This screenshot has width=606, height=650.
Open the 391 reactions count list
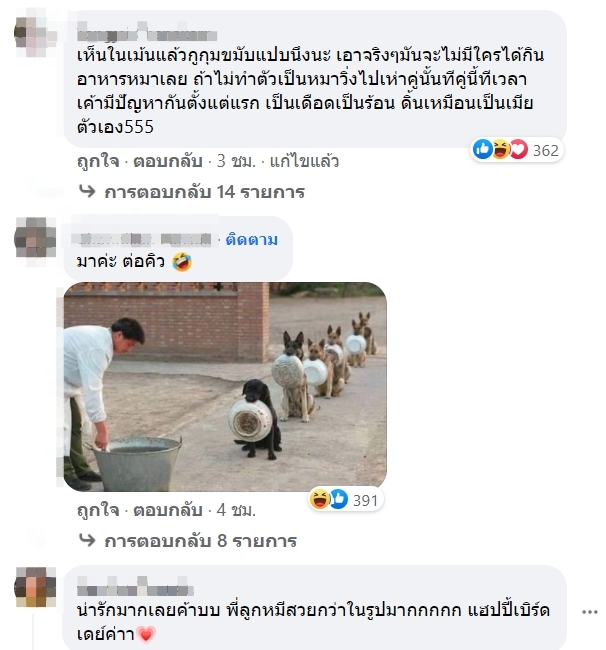[365, 500]
